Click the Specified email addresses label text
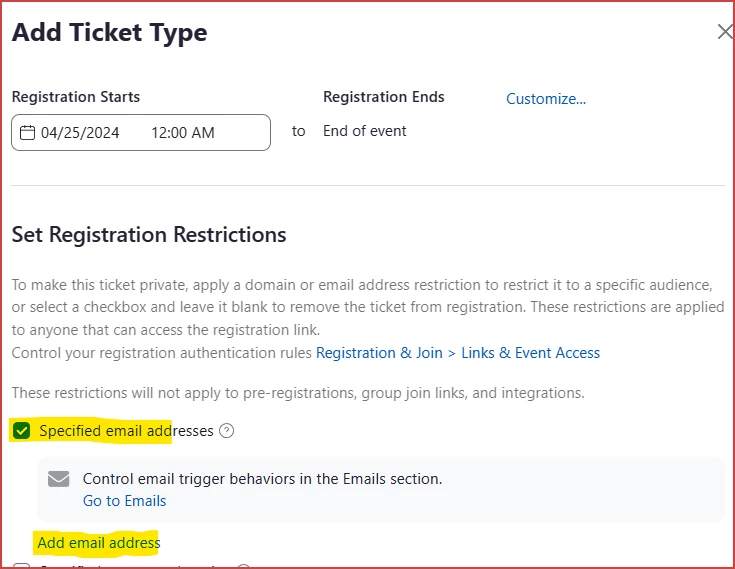The height and width of the screenshot is (569, 735). pos(127,431)
